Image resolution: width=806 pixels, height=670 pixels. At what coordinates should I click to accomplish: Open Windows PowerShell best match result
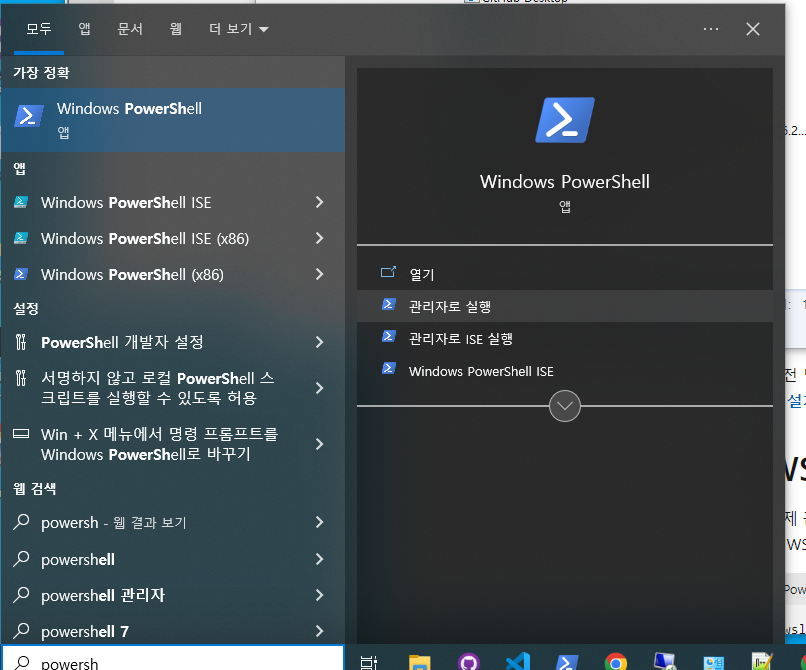click(x=173, y=120)
